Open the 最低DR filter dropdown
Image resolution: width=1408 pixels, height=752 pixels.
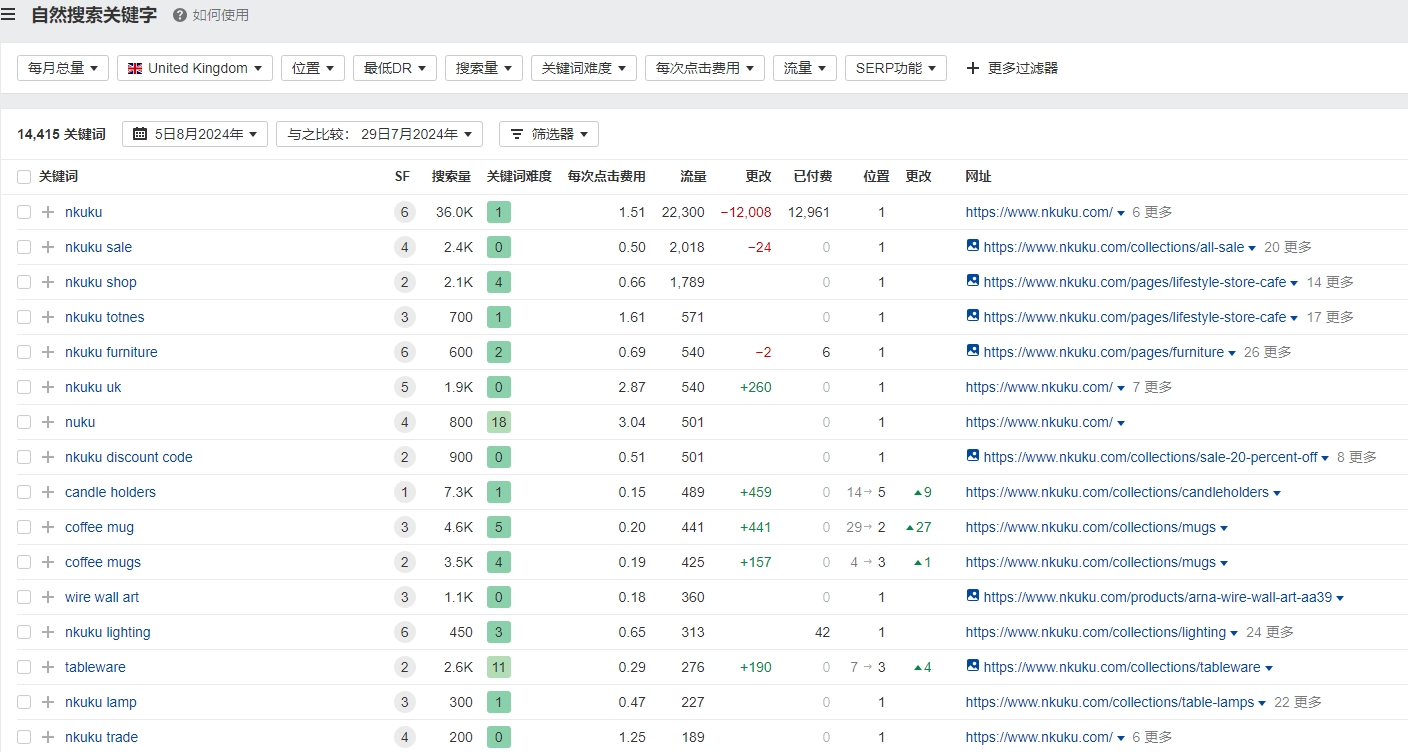pos(395,68)
